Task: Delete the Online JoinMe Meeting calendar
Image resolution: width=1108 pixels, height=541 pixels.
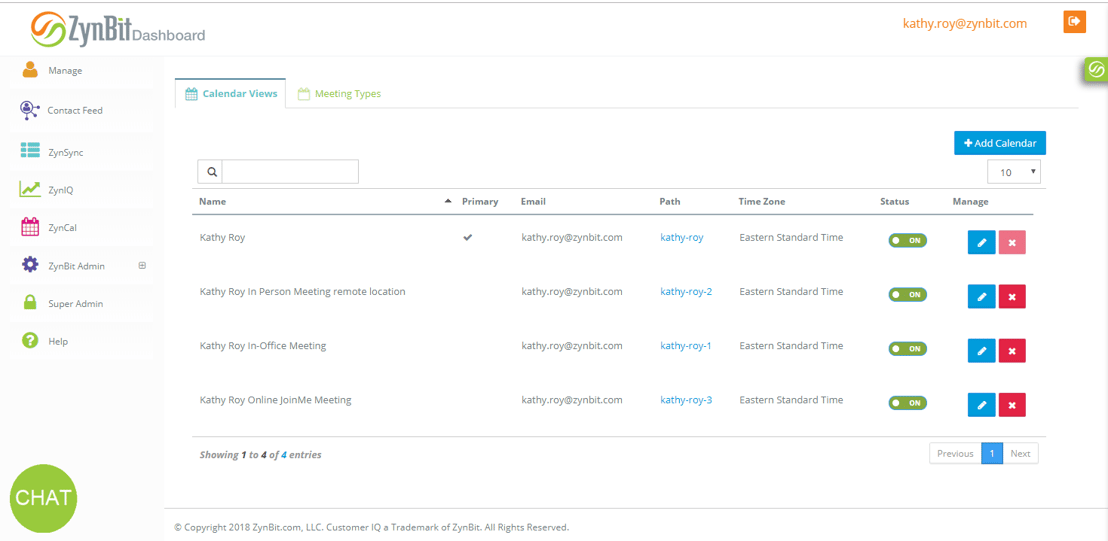Action: [x=1012, y=405]
